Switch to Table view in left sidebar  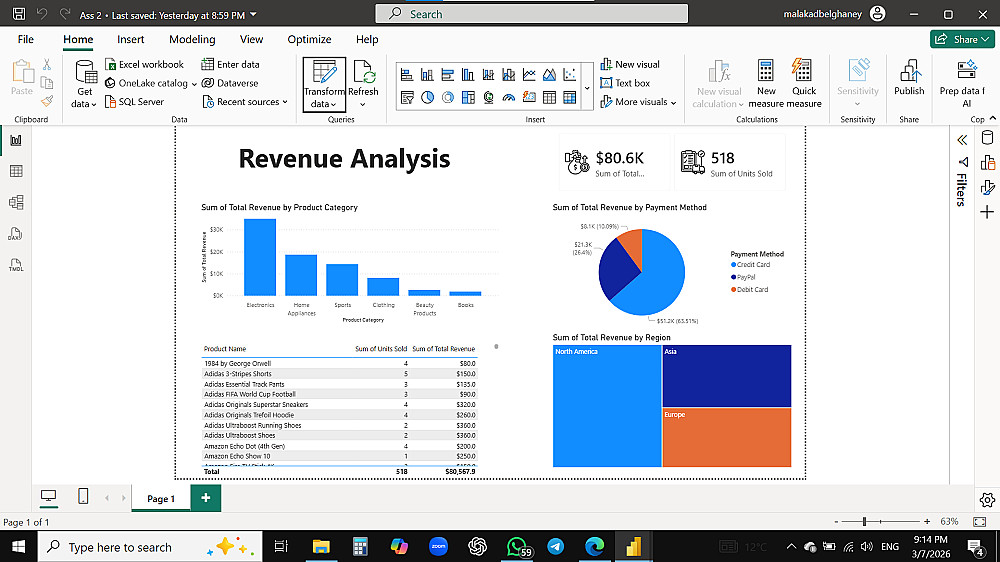pos(16,171)
